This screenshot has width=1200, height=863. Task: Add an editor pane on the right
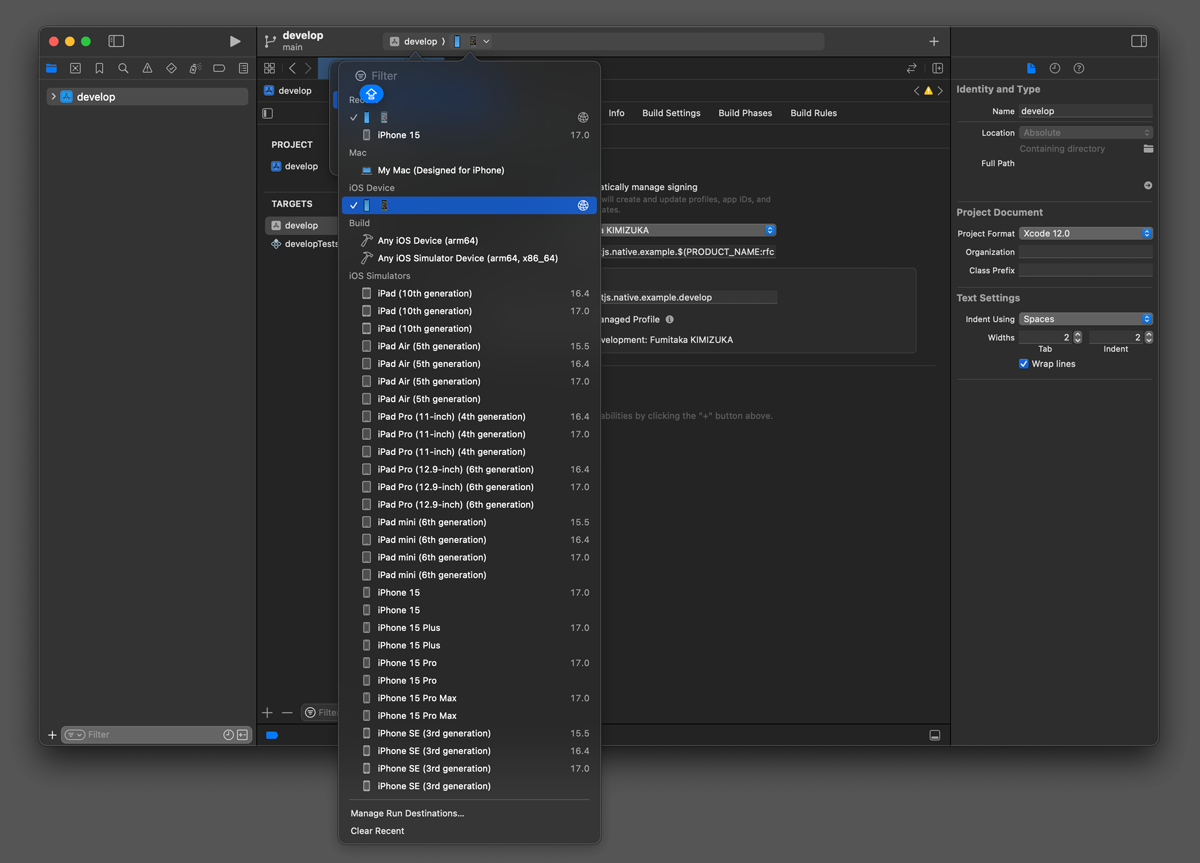pyautogui.click(x=938, y=68)
